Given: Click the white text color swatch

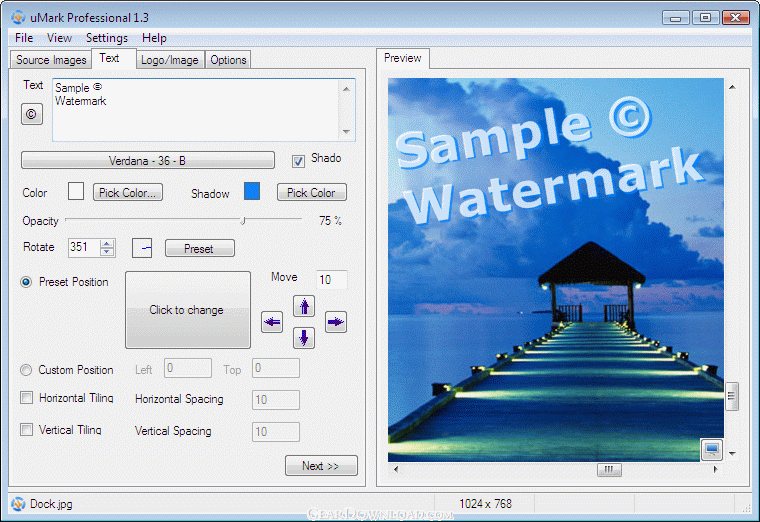Looking at the screenshot, I should tap(76, 191).
